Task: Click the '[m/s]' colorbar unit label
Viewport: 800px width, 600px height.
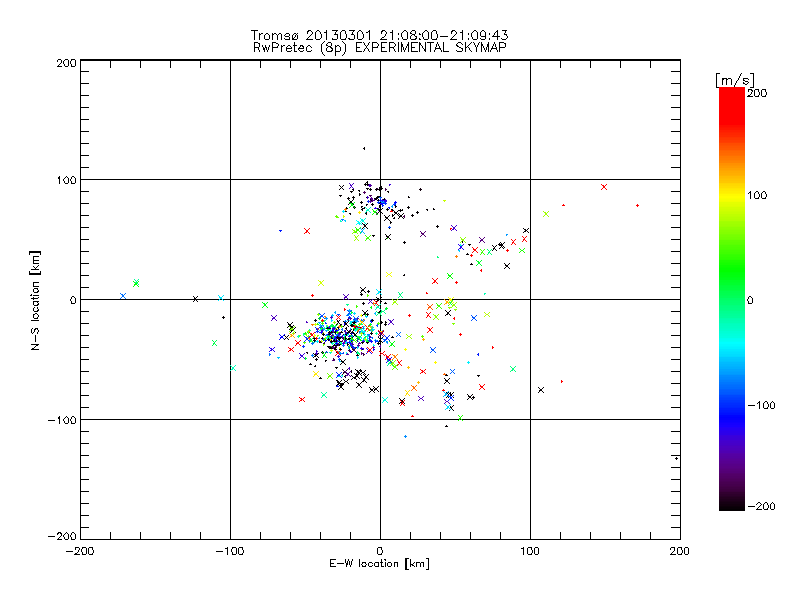Action: [735, 80]
